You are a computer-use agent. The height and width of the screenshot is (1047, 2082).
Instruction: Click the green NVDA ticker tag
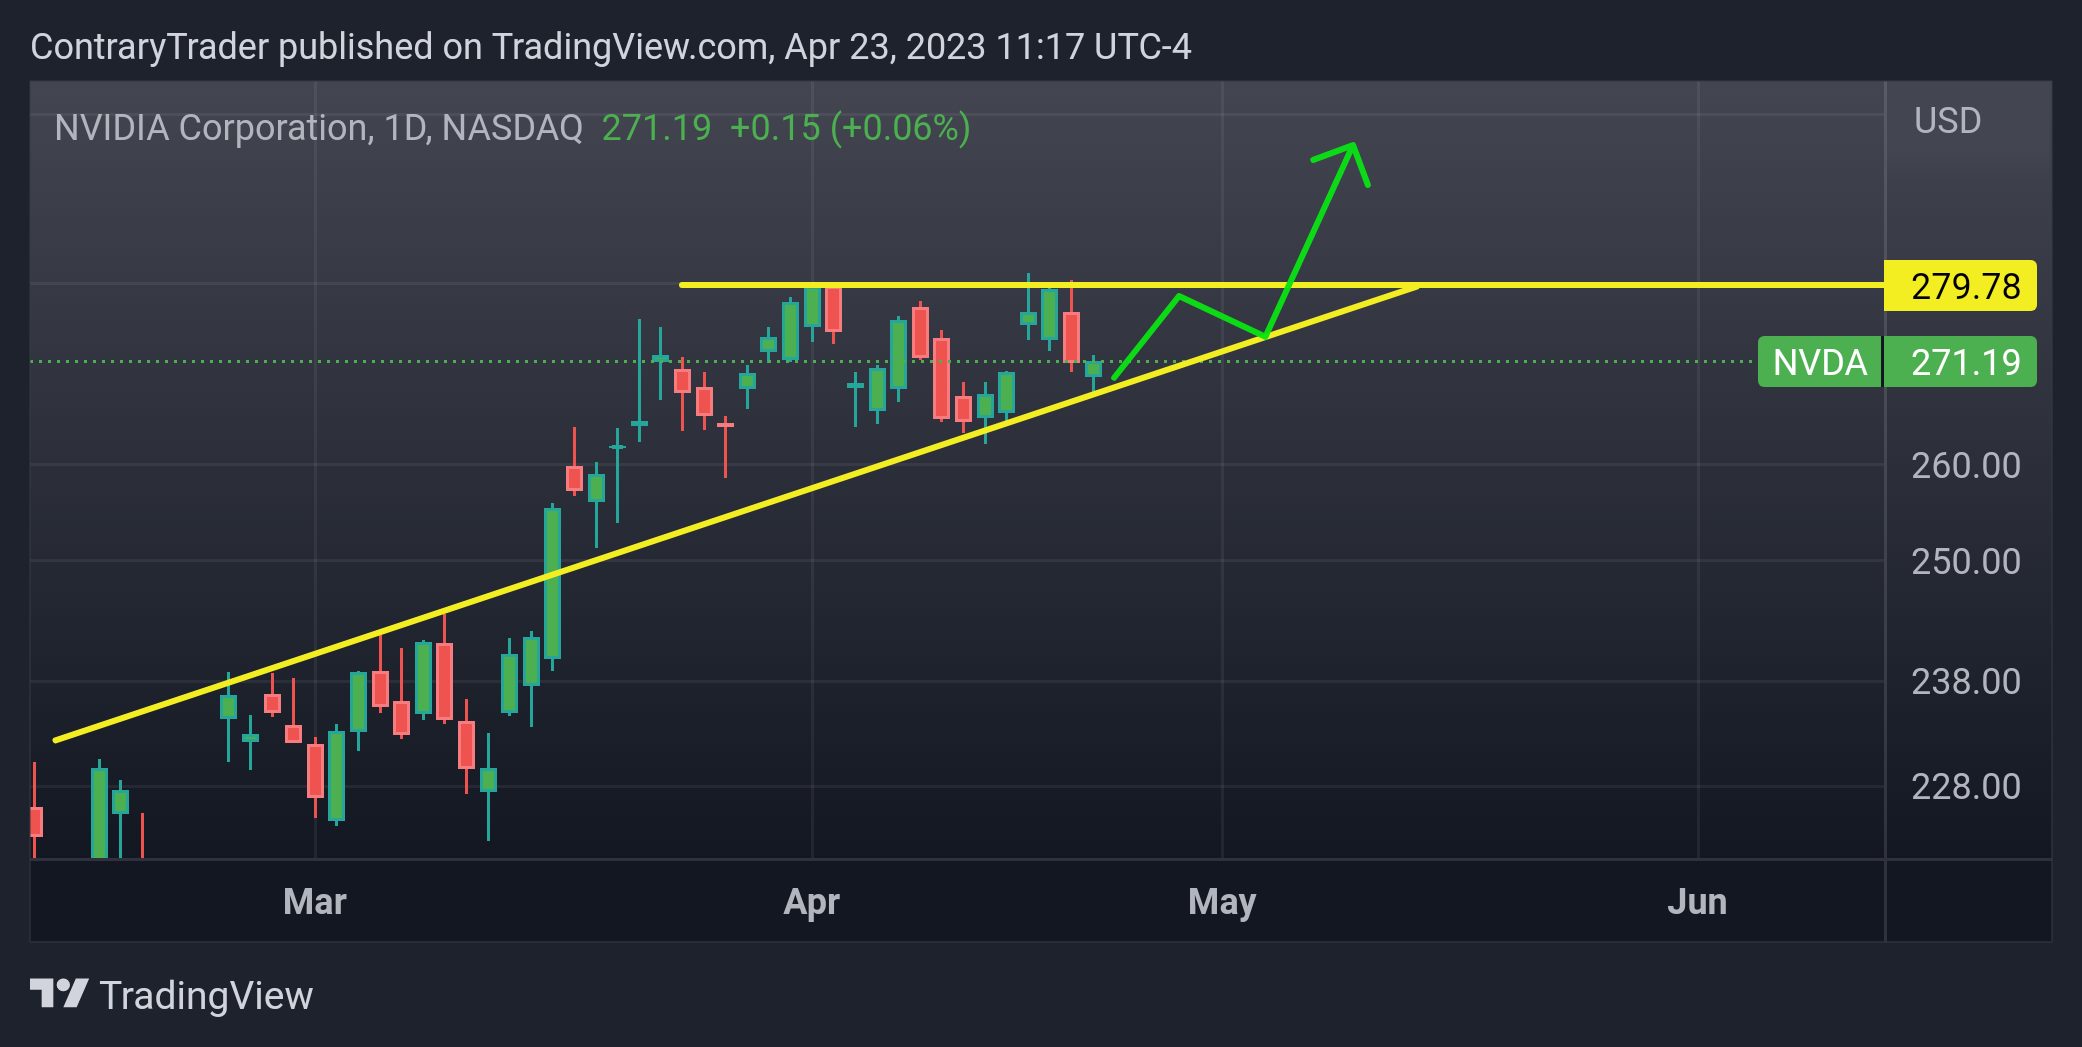point(1820,362)
